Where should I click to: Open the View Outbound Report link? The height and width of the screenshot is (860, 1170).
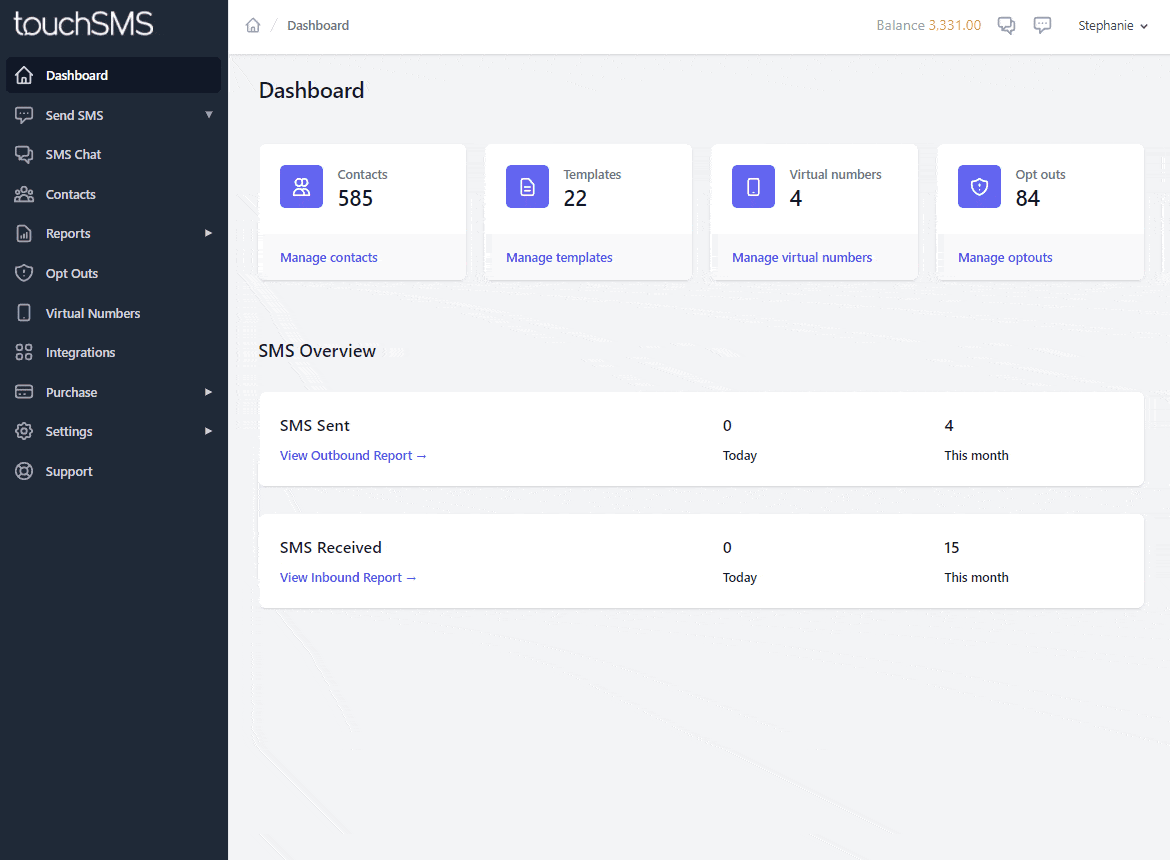point(353,455)
